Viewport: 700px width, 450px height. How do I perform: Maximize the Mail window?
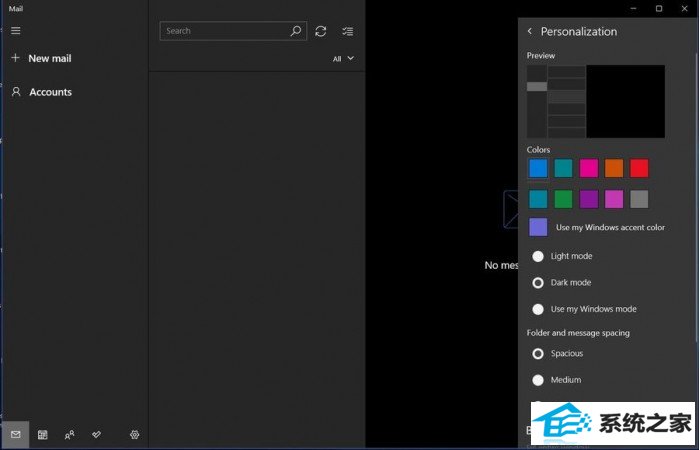659,8
